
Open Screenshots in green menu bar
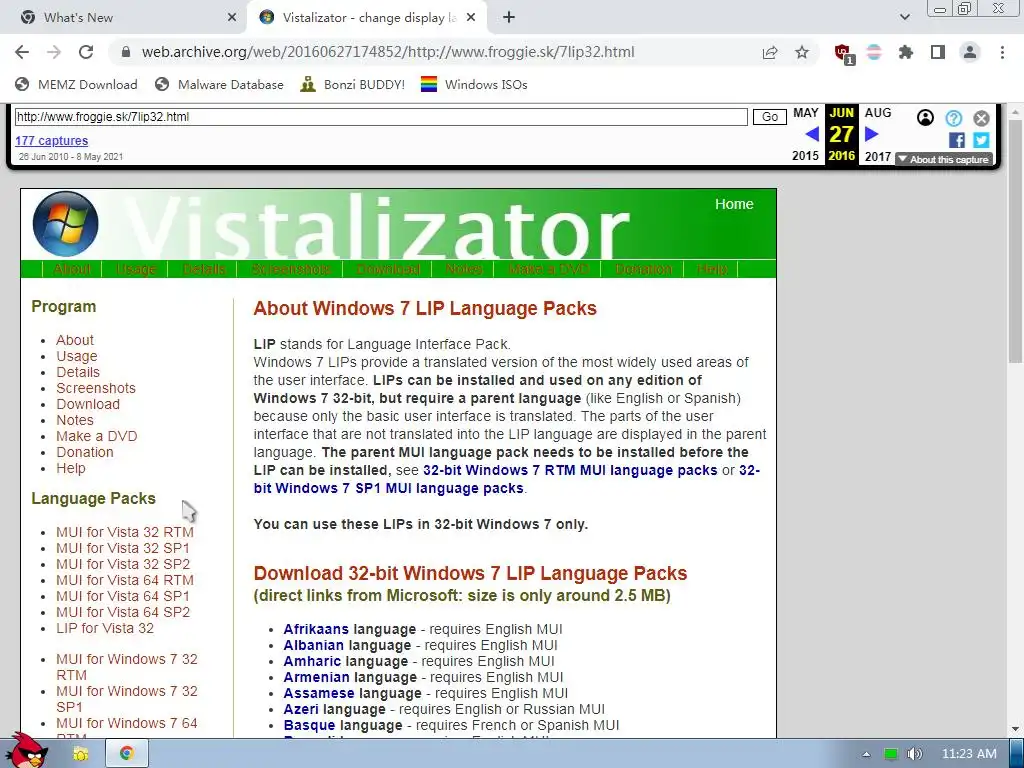291,269
